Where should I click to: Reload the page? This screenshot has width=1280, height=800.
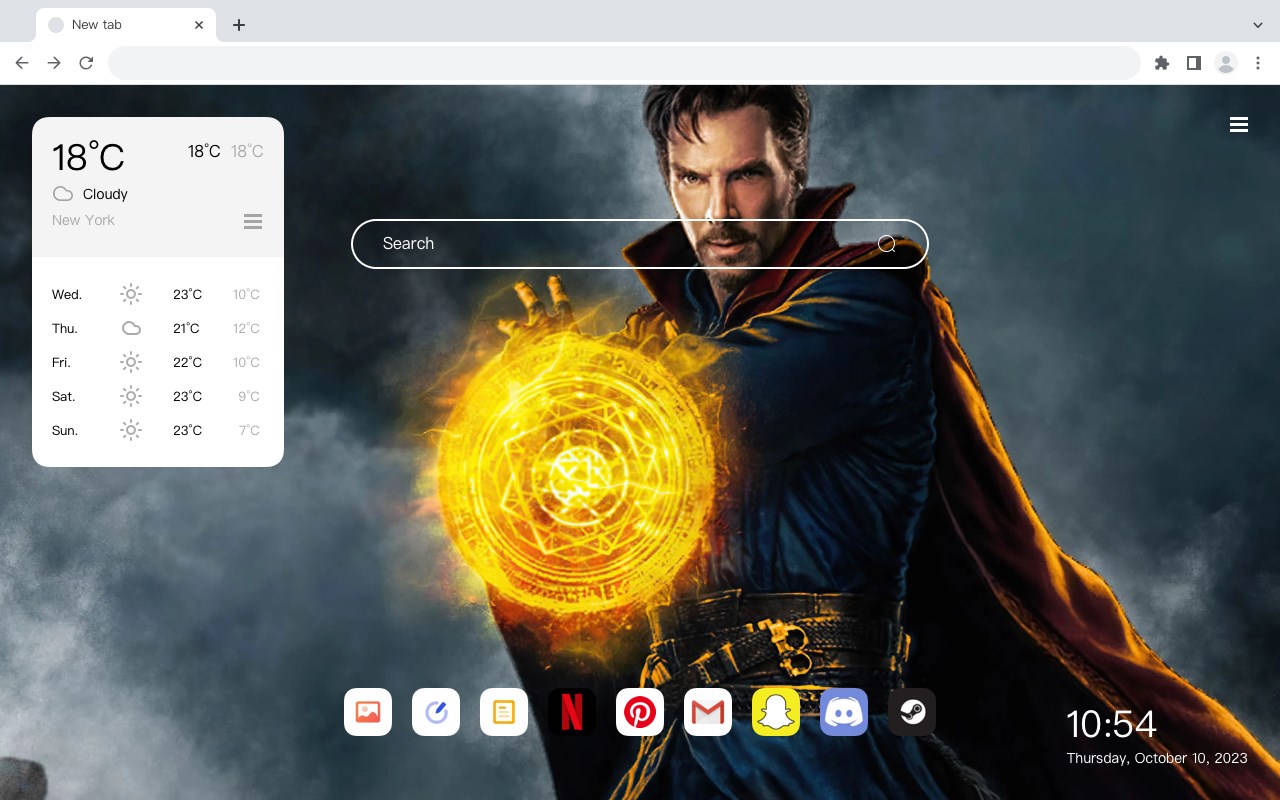86,63
